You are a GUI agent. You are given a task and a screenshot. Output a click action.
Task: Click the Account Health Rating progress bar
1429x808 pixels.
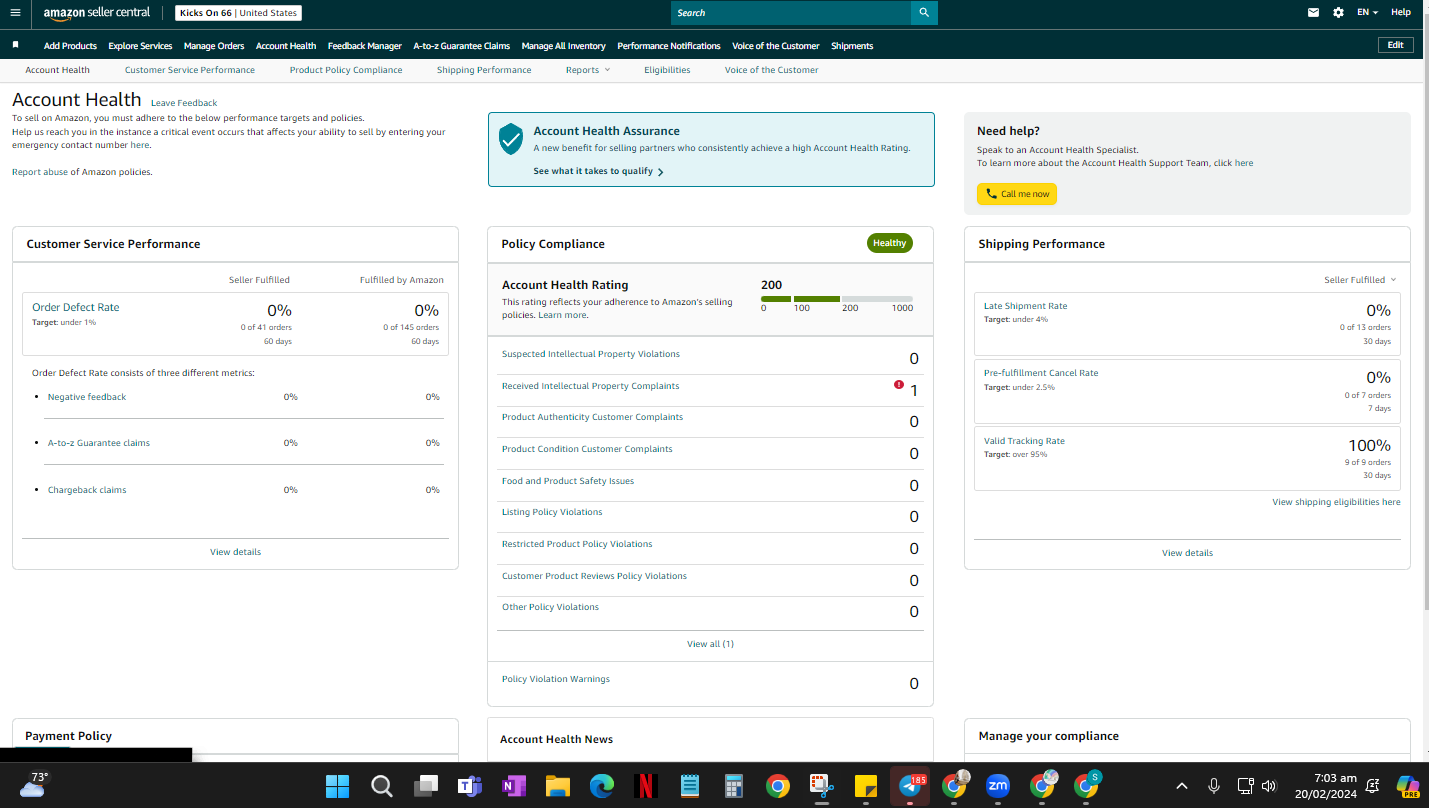point(837,299)
